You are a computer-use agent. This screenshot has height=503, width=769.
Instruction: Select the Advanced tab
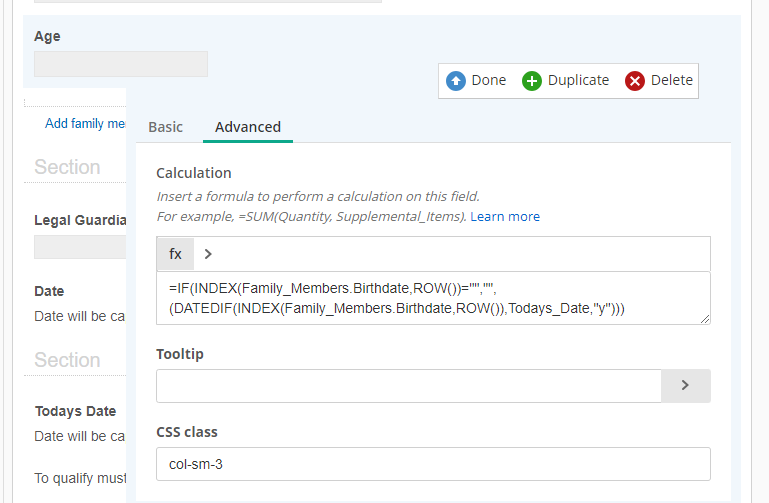tap(248, 127)
